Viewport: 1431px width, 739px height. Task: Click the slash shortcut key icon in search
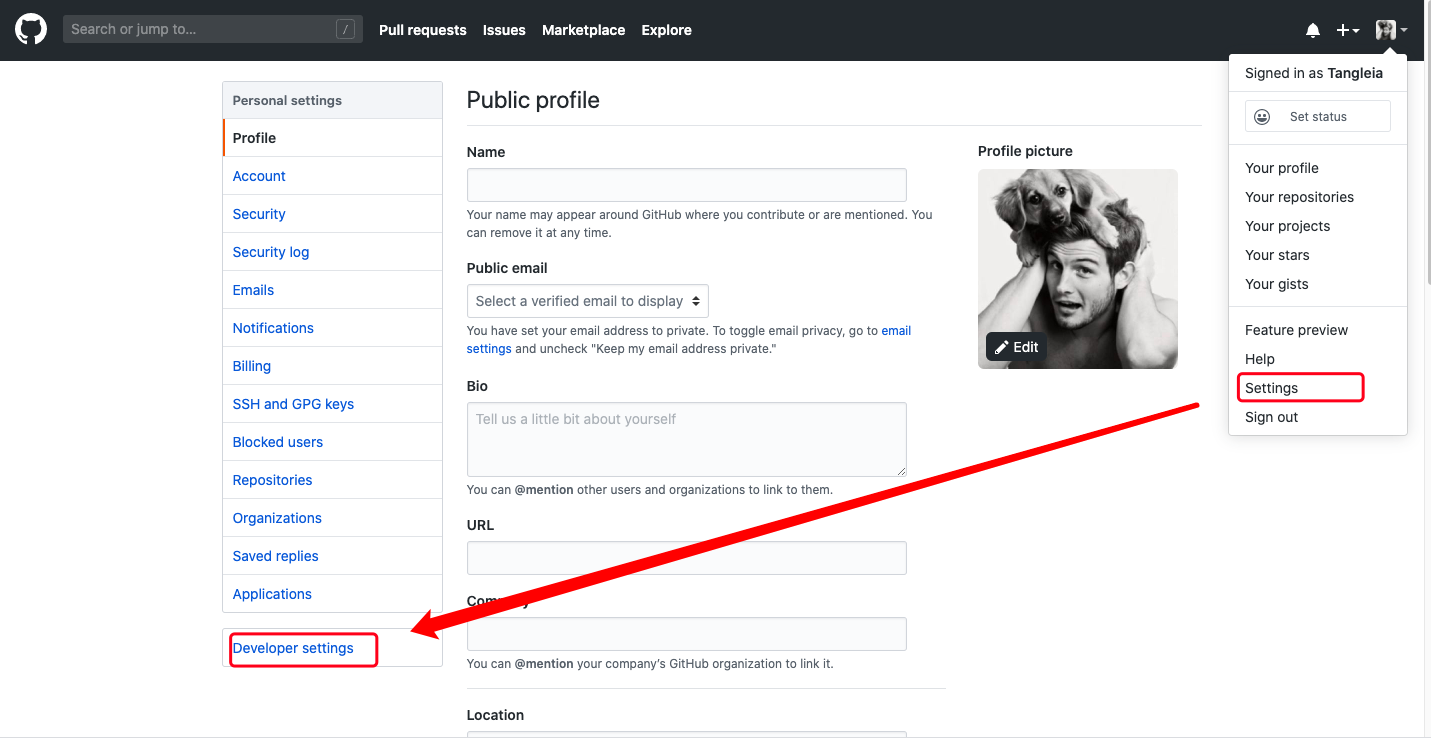[x=345, y=30]
